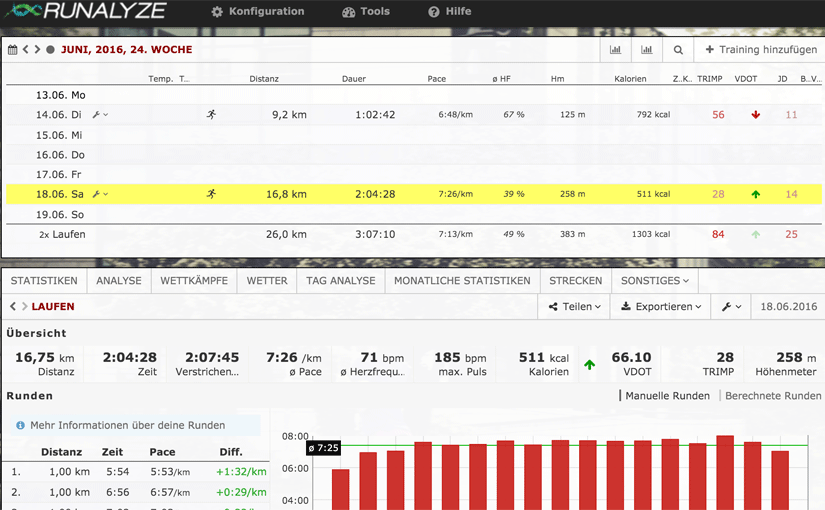Open wrench menu for 18.06. Sa row

tap(100, 194)
